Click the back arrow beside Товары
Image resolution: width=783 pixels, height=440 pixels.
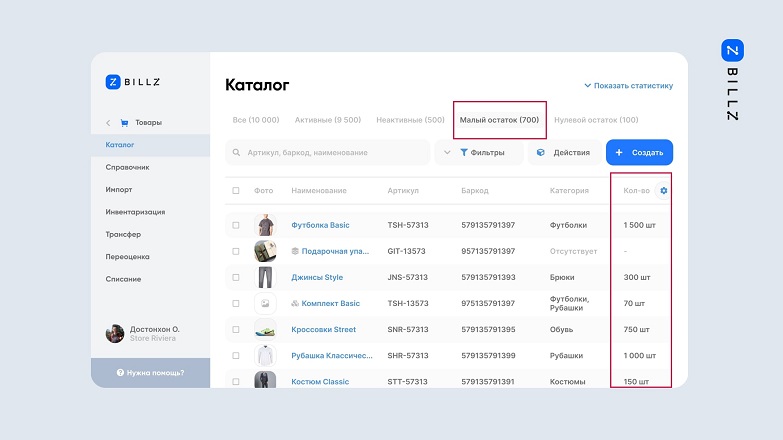(108, 123)
